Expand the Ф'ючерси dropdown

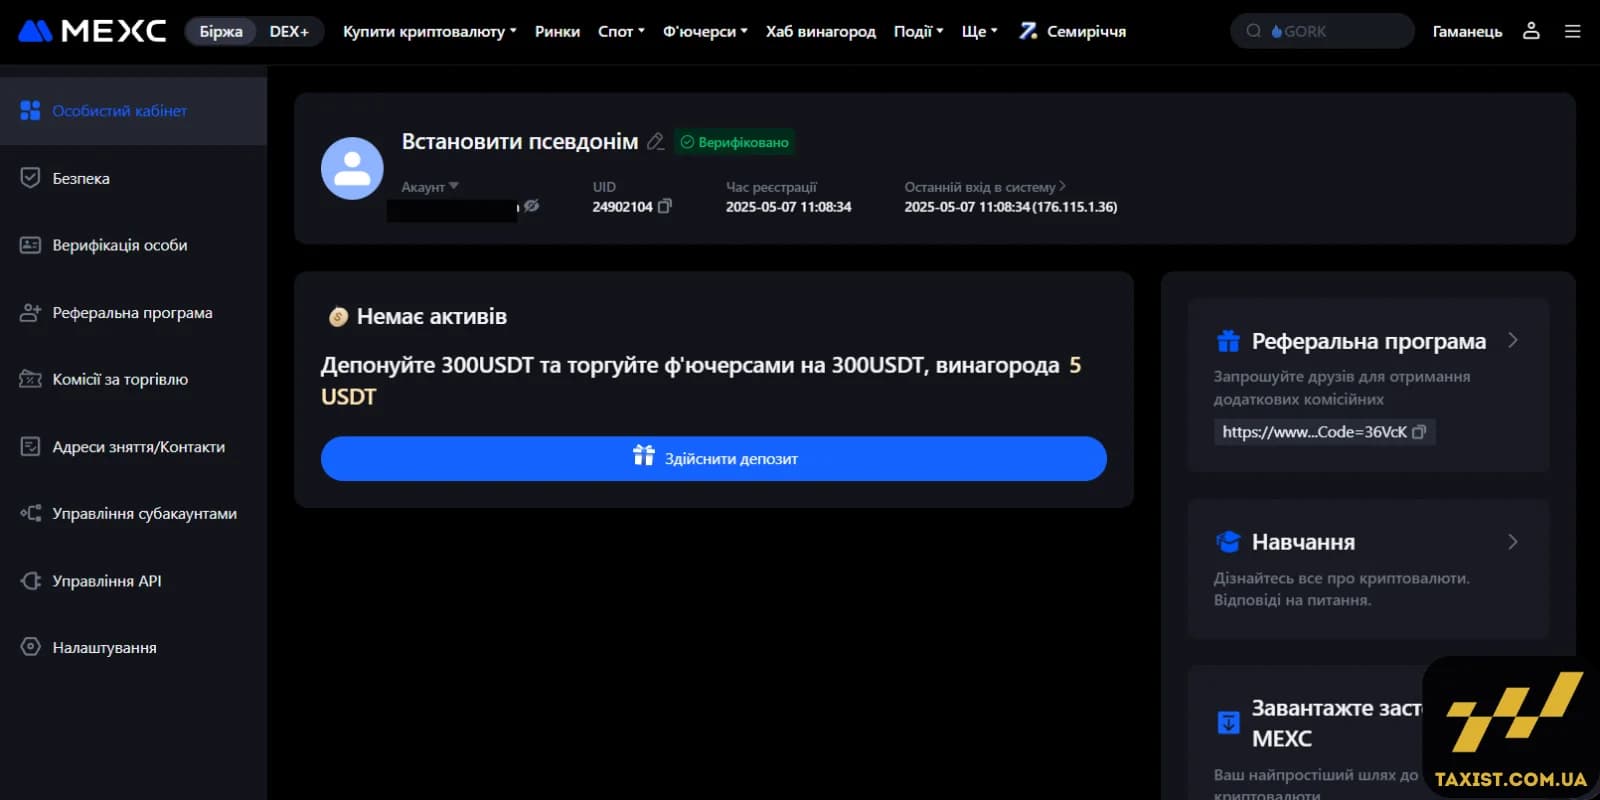(705, 31)
